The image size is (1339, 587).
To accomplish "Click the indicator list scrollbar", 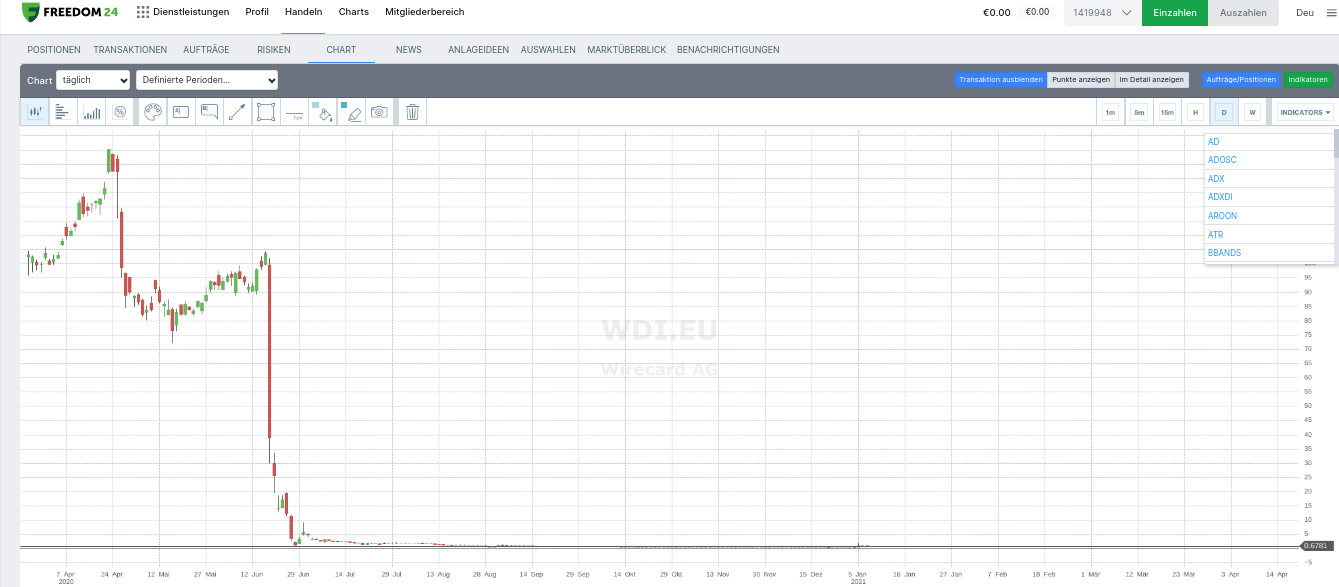I will [x=1336, y=145].
